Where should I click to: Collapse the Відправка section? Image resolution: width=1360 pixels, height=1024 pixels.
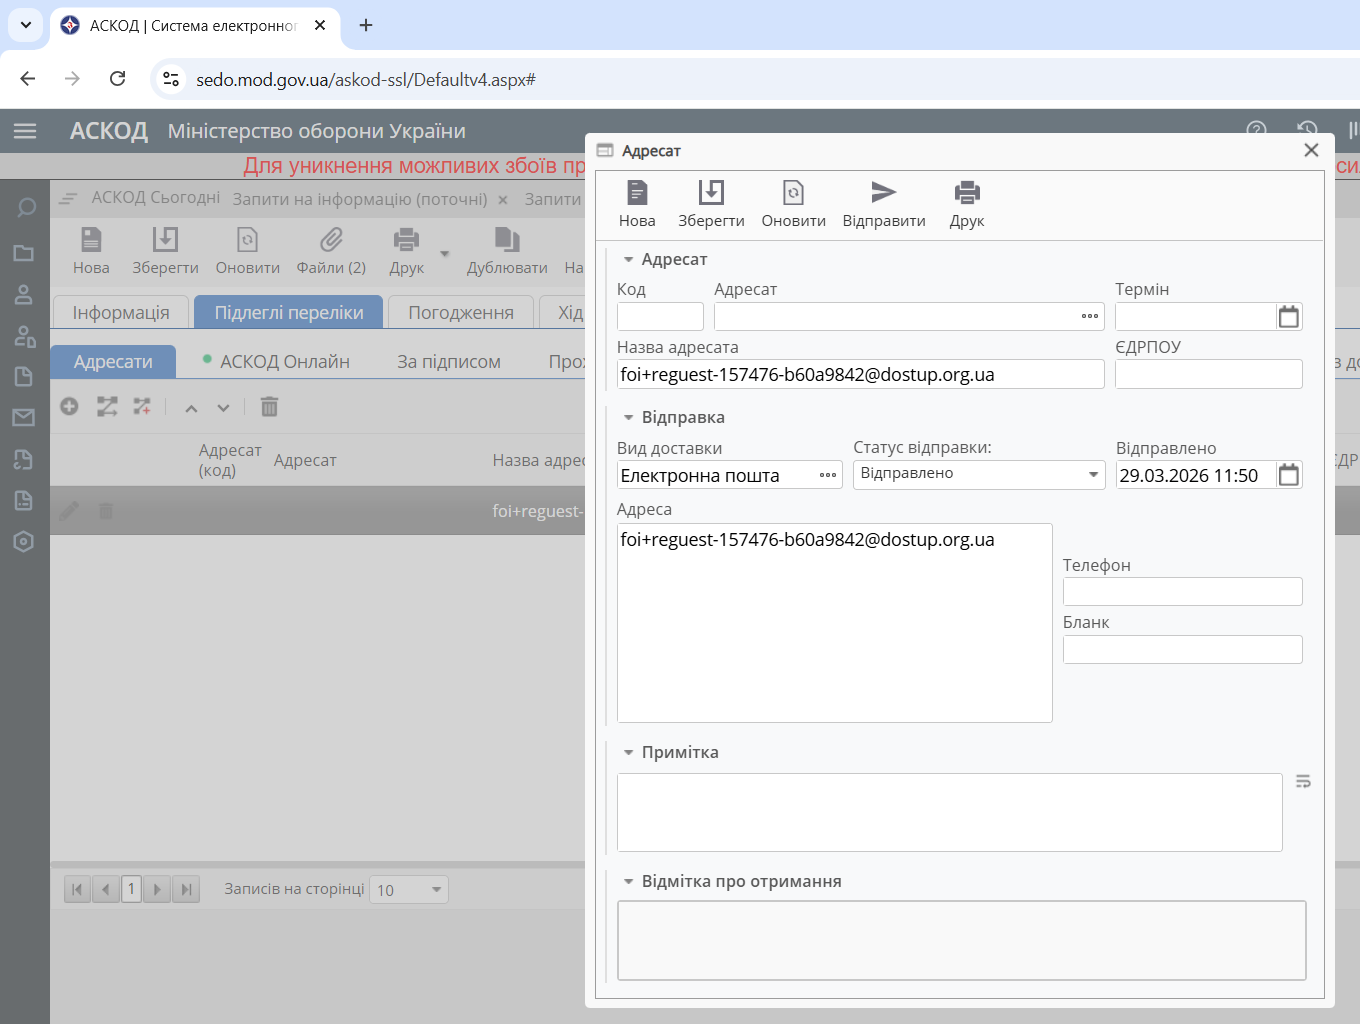629,418
